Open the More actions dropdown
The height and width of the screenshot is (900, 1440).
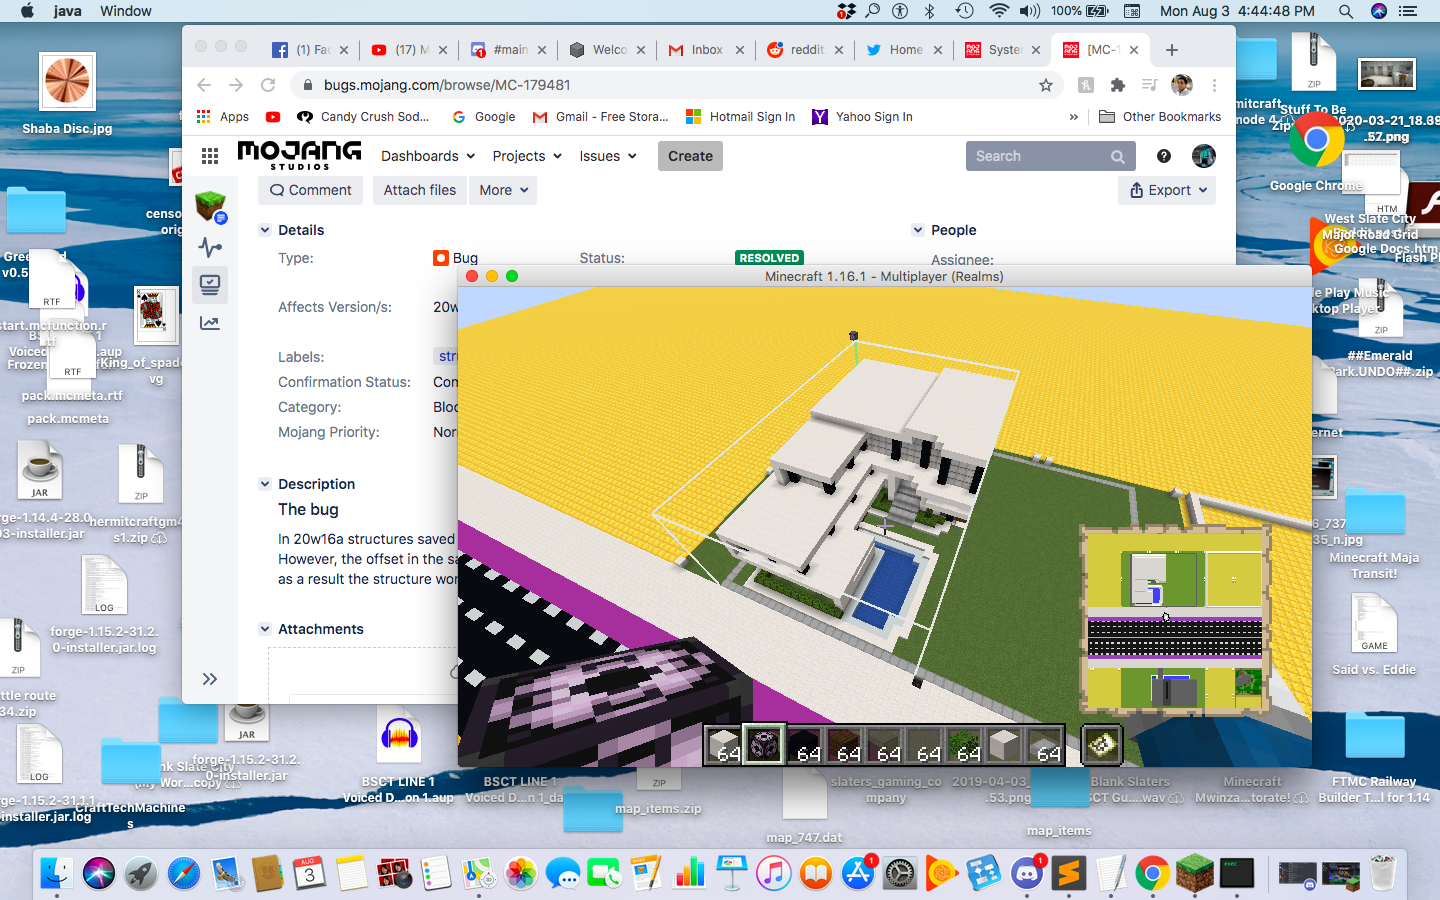[x=503, y=190]
